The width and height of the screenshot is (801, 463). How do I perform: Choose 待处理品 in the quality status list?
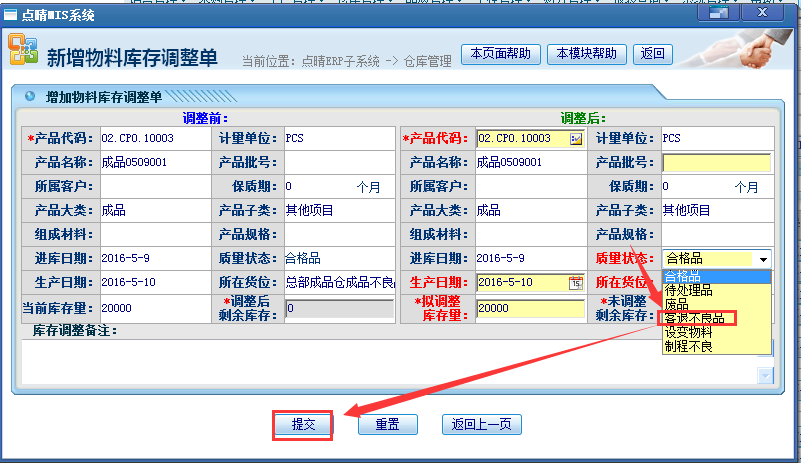pyautogui.click(x=690, y=290)
